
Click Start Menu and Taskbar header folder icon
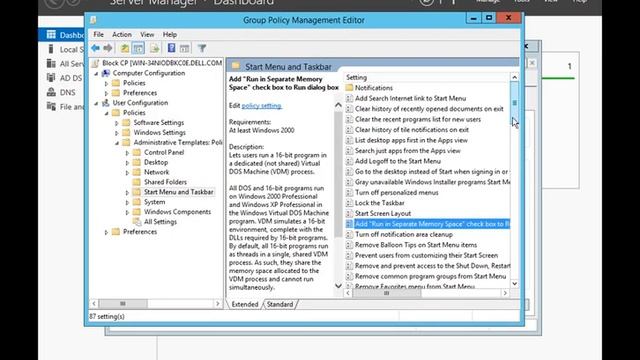click(x=236, y=66)
